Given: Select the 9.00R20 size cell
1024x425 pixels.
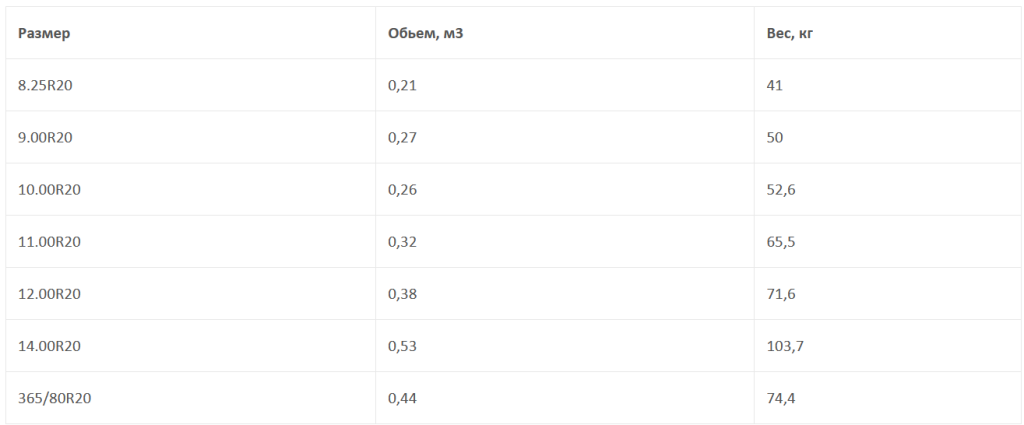Looking at the screenshot, I should tap(46, 137).
